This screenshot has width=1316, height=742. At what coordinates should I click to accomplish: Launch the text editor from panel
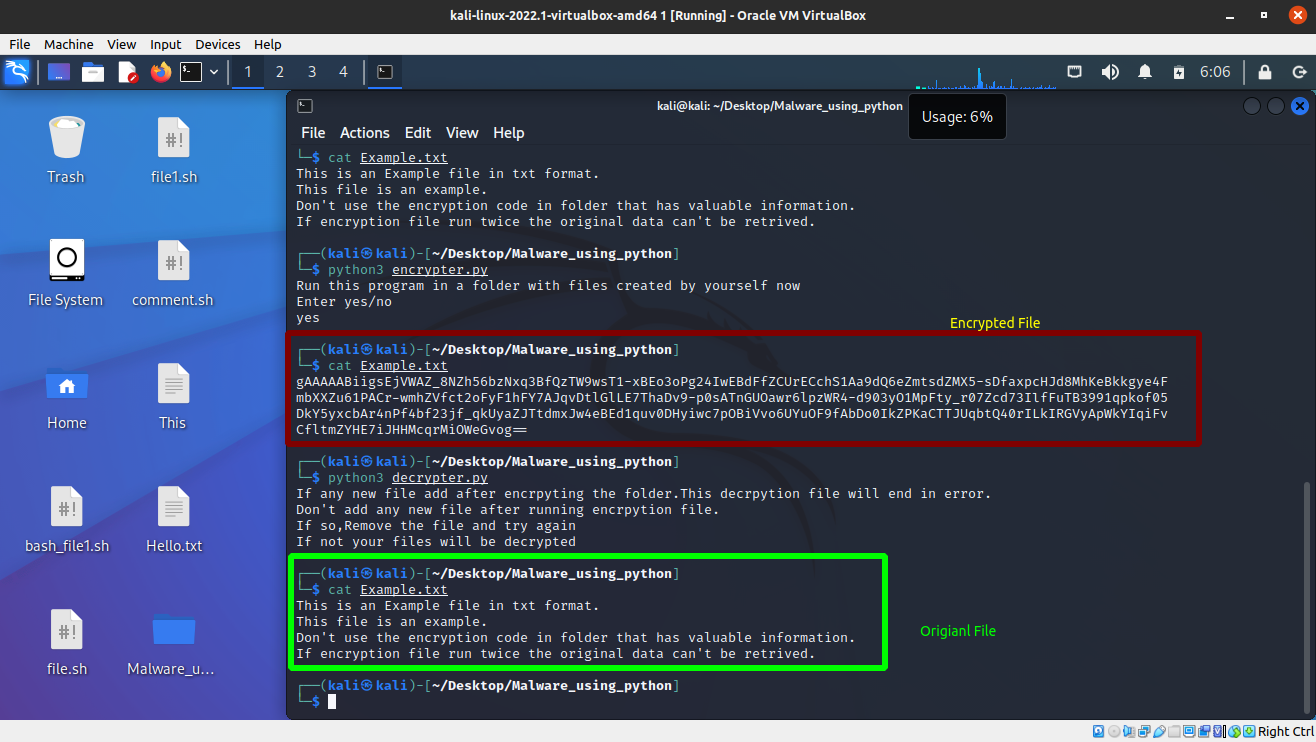pos(127,72)
